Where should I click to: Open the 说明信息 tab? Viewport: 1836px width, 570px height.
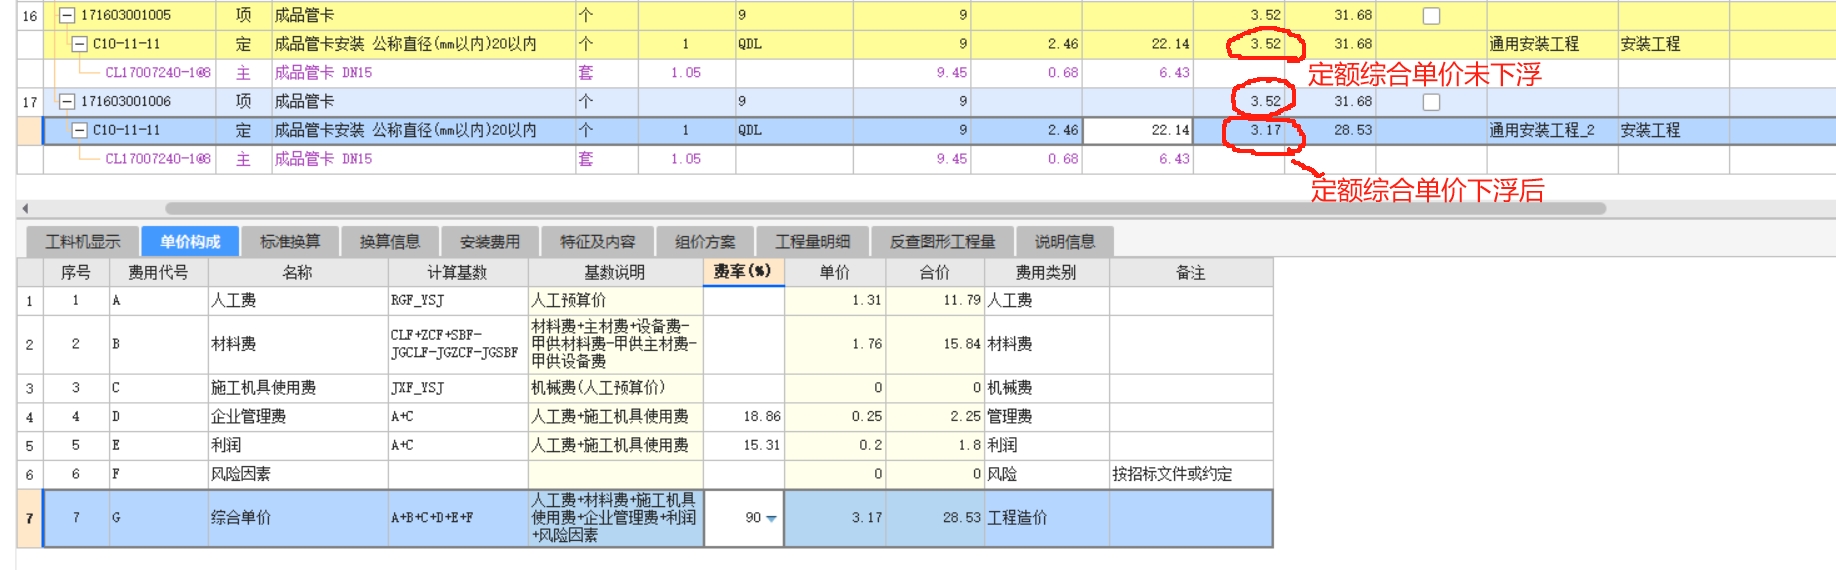(1065, 241)
